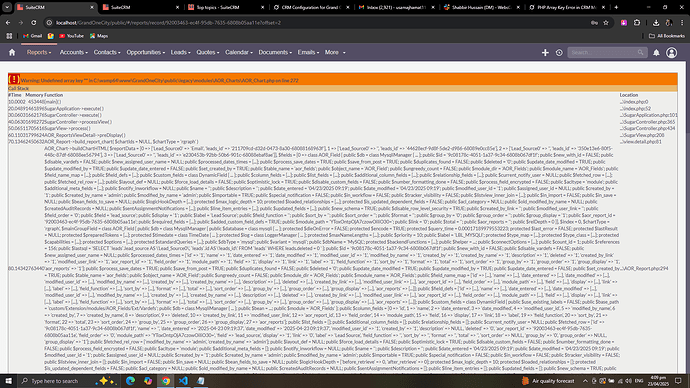Open the notifications bell
This screenshot has height=388, width=690.
[x=656, y=52]
